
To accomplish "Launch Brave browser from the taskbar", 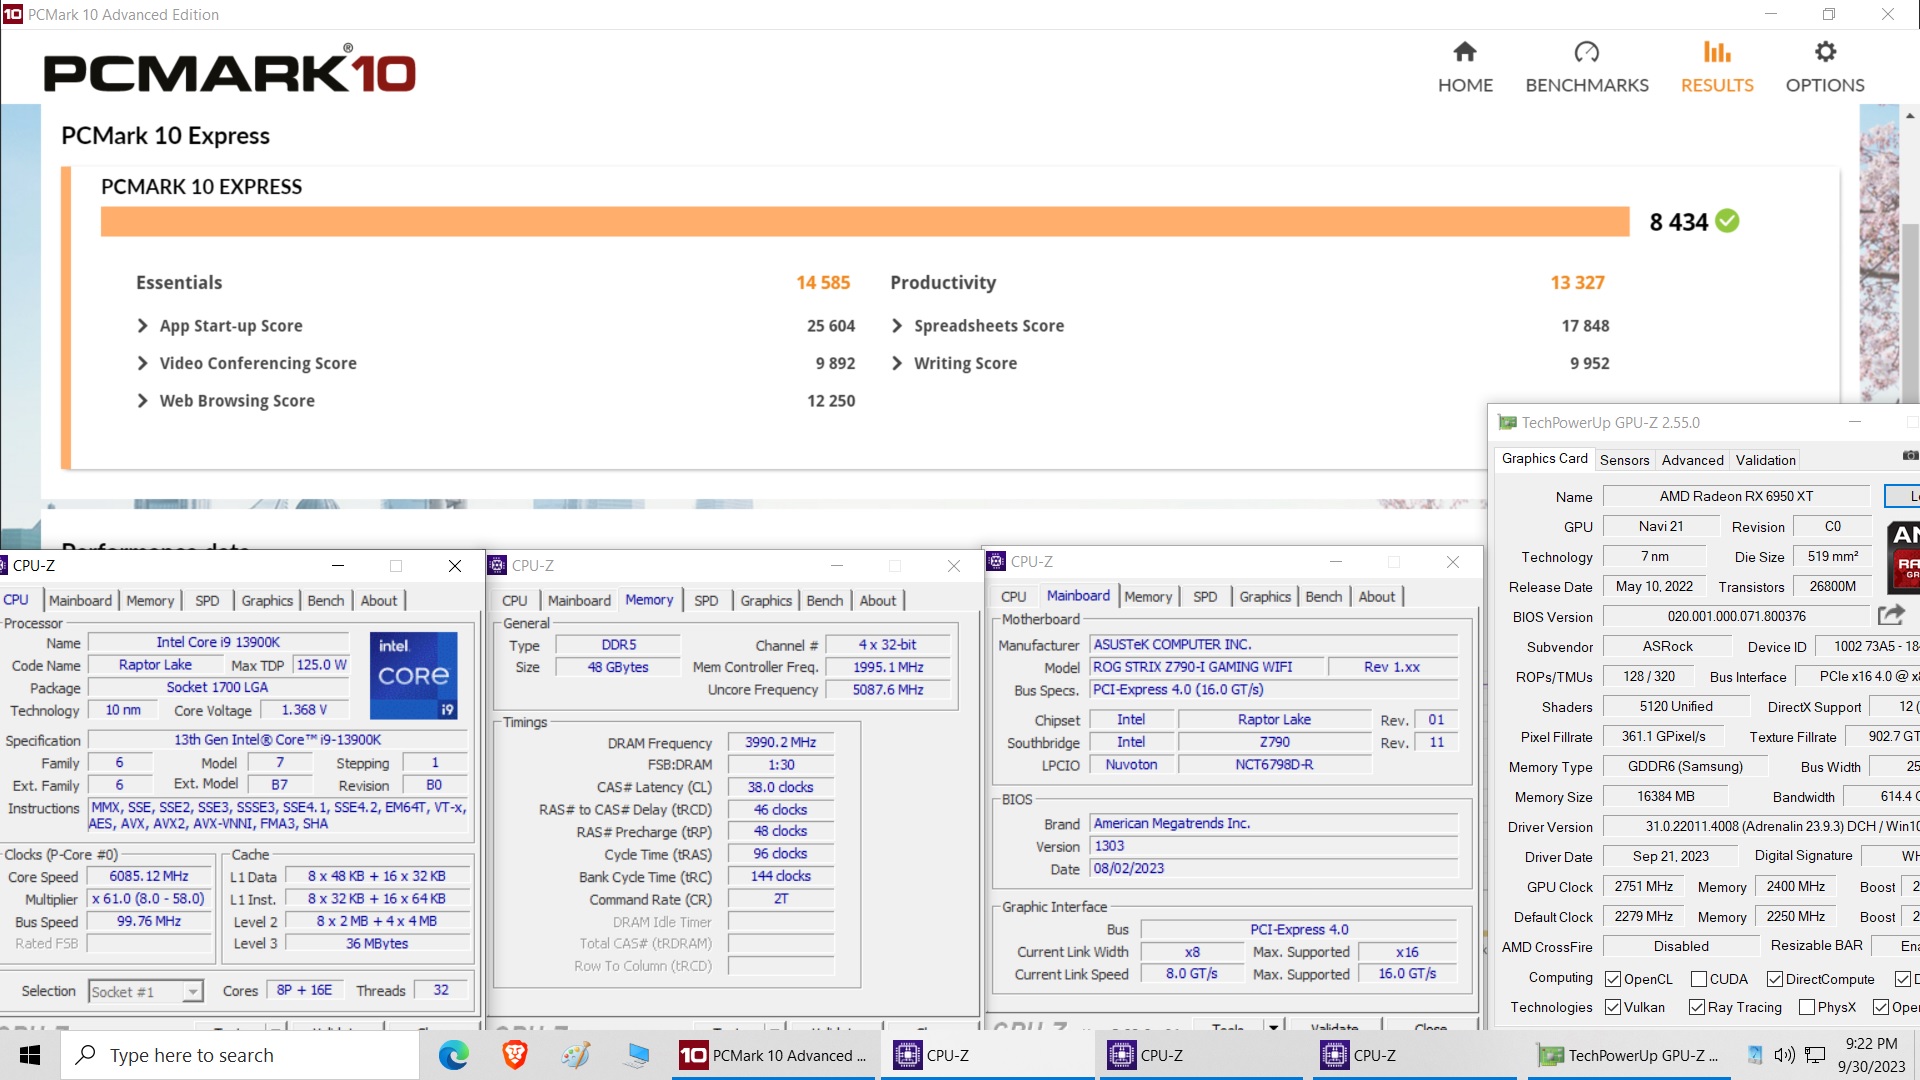I will click(x=515, y=1055).
